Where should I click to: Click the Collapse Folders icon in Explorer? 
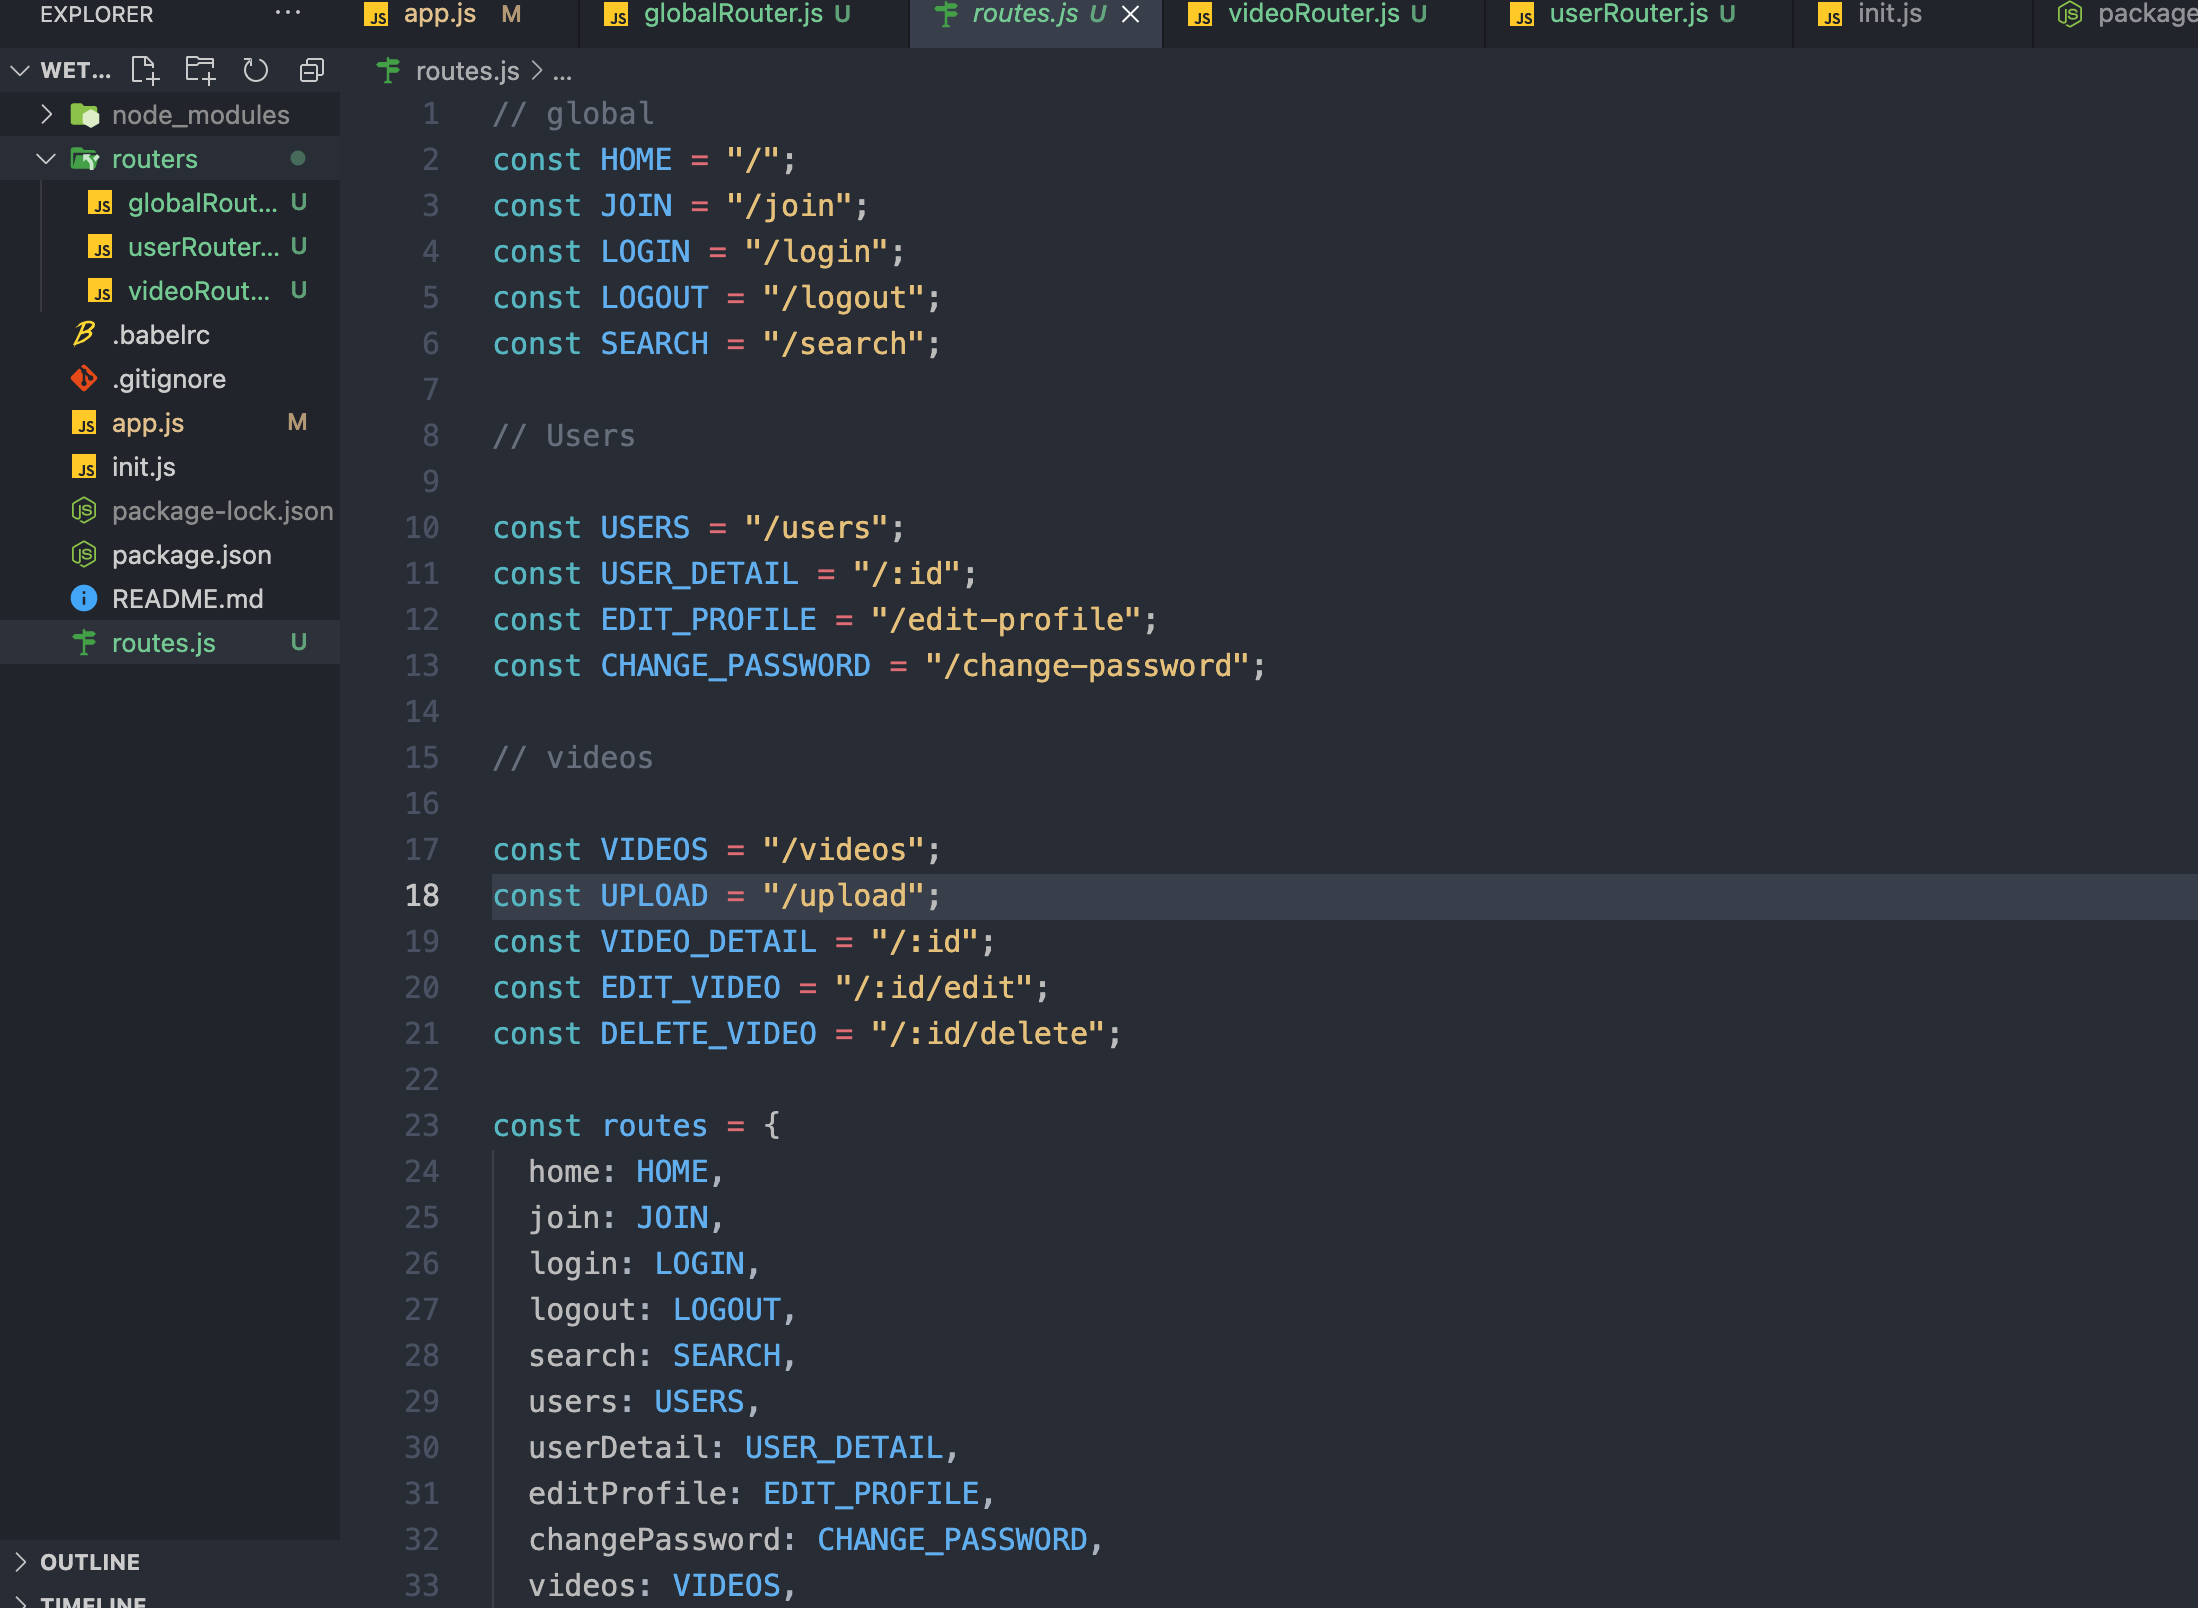tap(312, 70)
